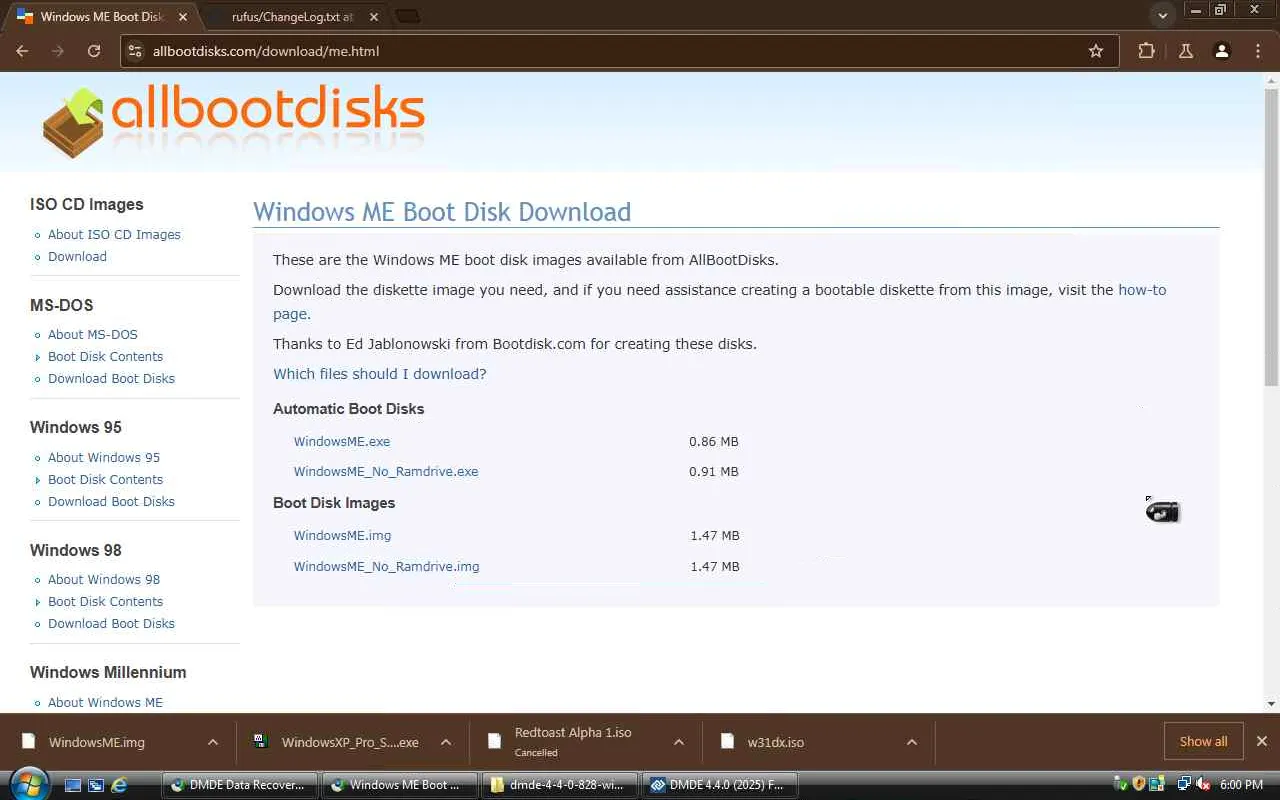Click the Redtoast Alpha 1.iso download item
Image resolution: width=1280 pixels, height=800 pixels.
pos(573,741)
